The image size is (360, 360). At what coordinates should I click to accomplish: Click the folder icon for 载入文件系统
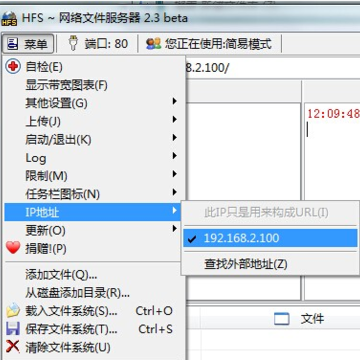[13, 311]
